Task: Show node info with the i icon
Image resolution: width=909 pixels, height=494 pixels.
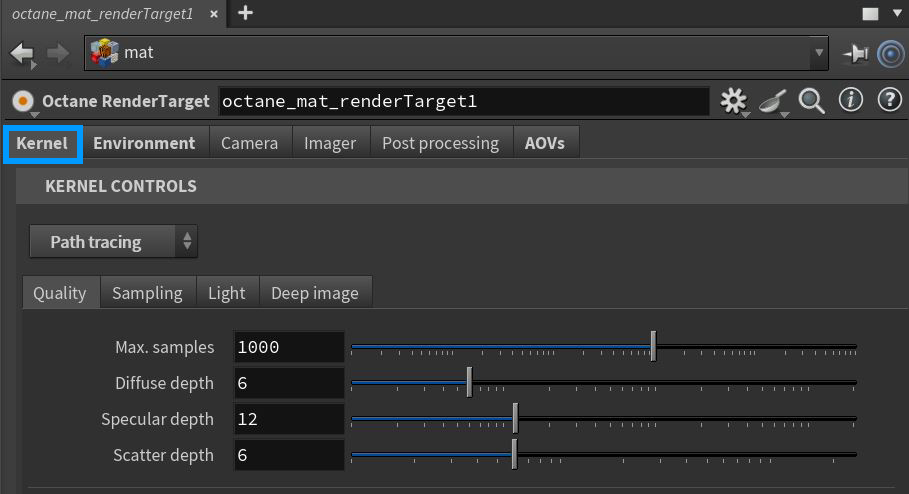Action: [x=851, y=101]
